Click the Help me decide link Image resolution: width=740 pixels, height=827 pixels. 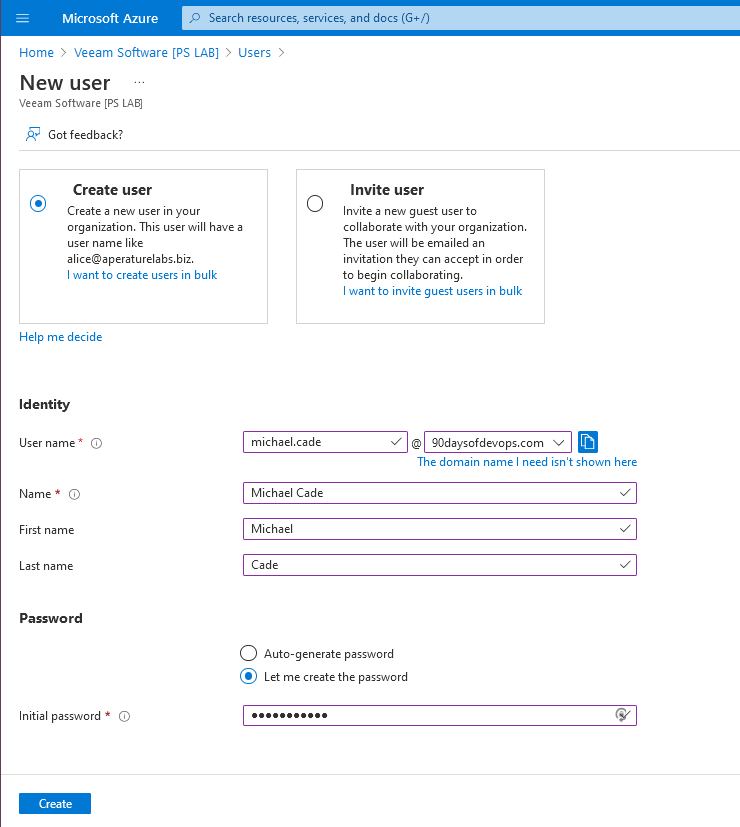coord(60,337)
